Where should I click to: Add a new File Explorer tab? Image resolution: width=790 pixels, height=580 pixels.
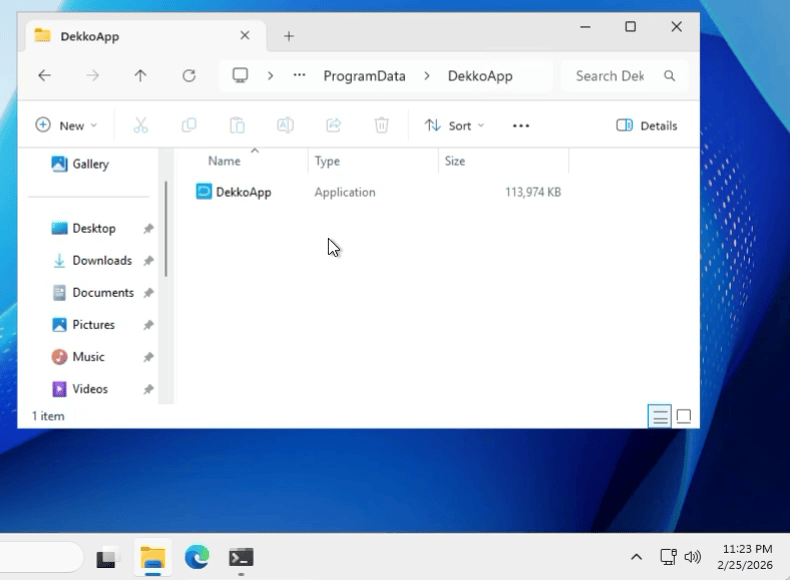click(x=289, y=36)
